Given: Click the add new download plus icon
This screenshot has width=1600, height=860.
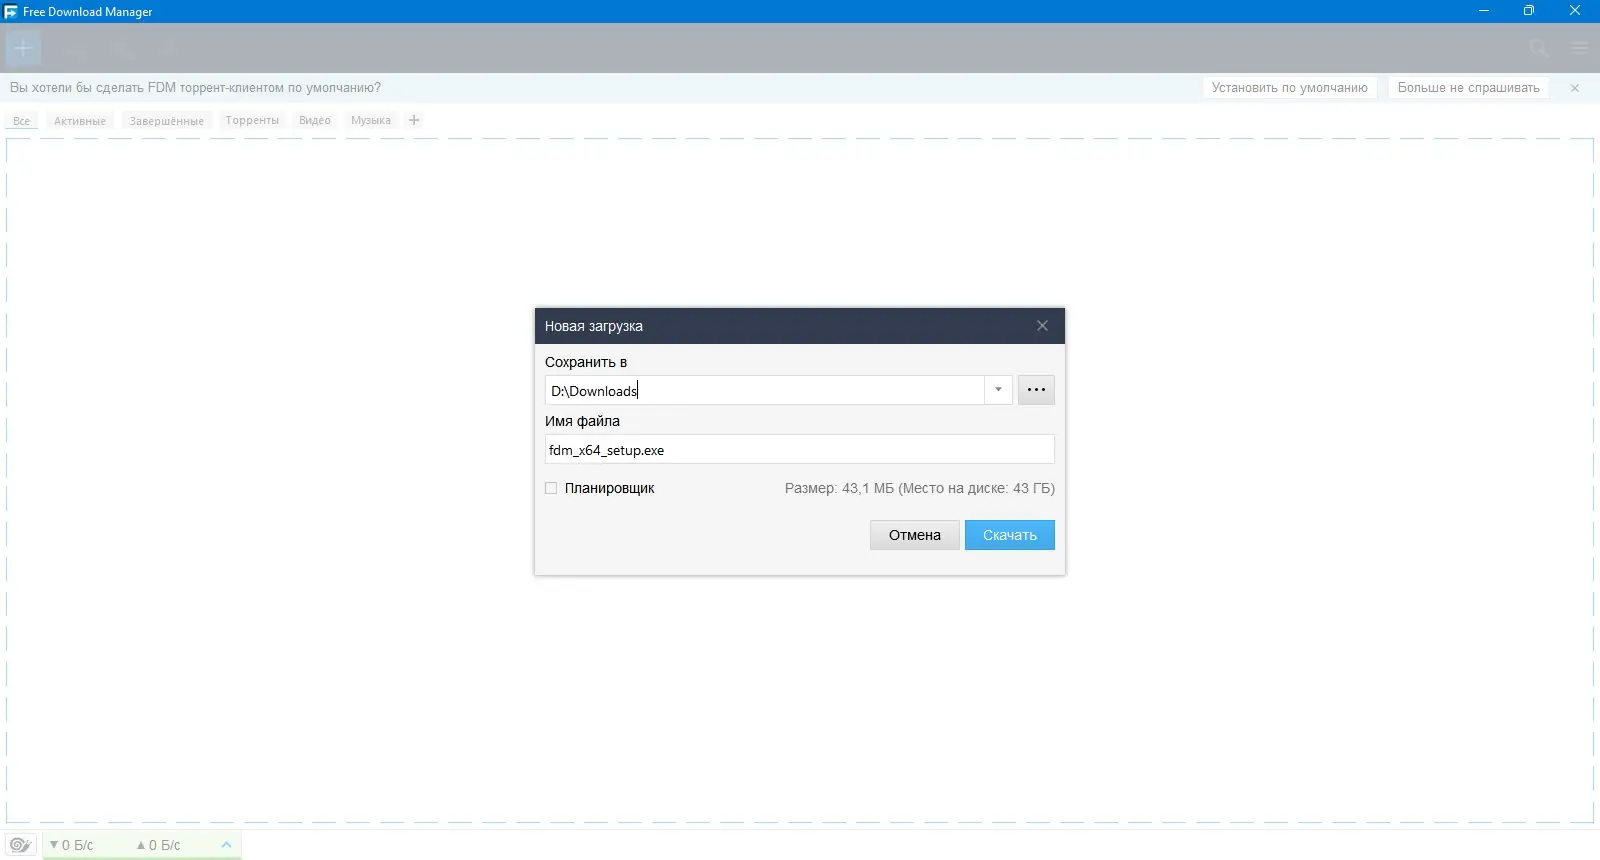Looking at the screenshot, I should (x=23, y=48).
